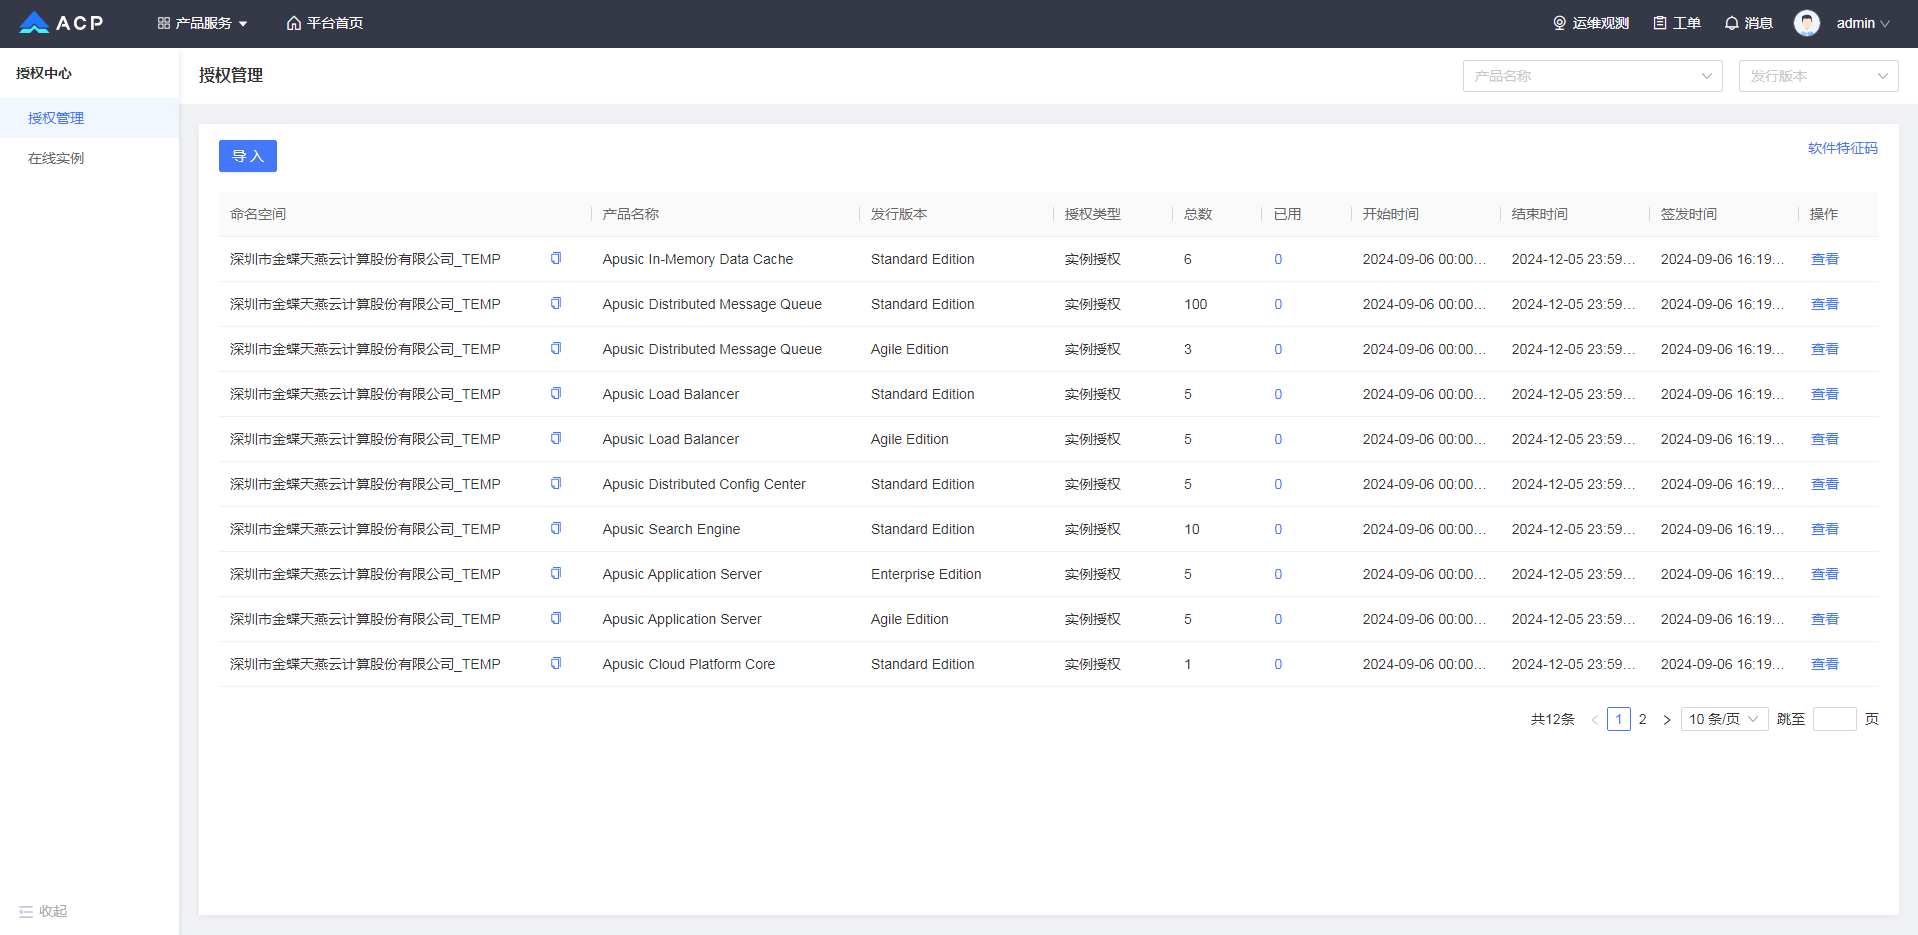
Task: Copy namespace for In-Memory Data Cache row
Action: tap(556, 258)
